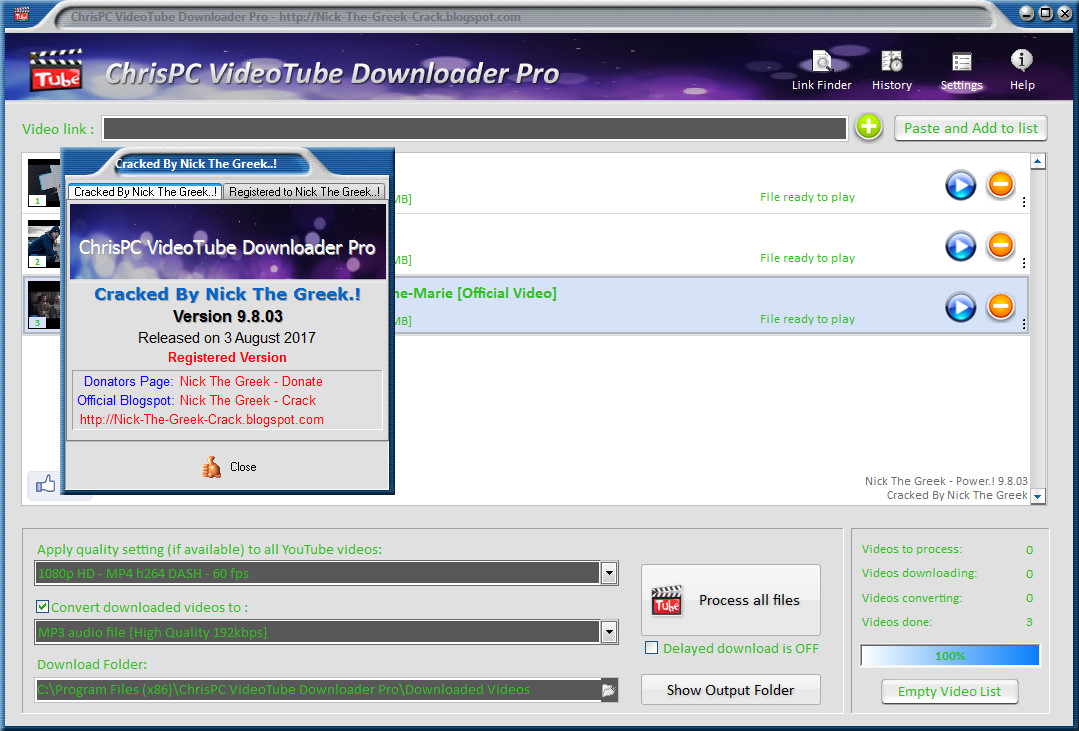Open options dots for second video
This screenshot has width=1079, height=731.
(1024, 263)
